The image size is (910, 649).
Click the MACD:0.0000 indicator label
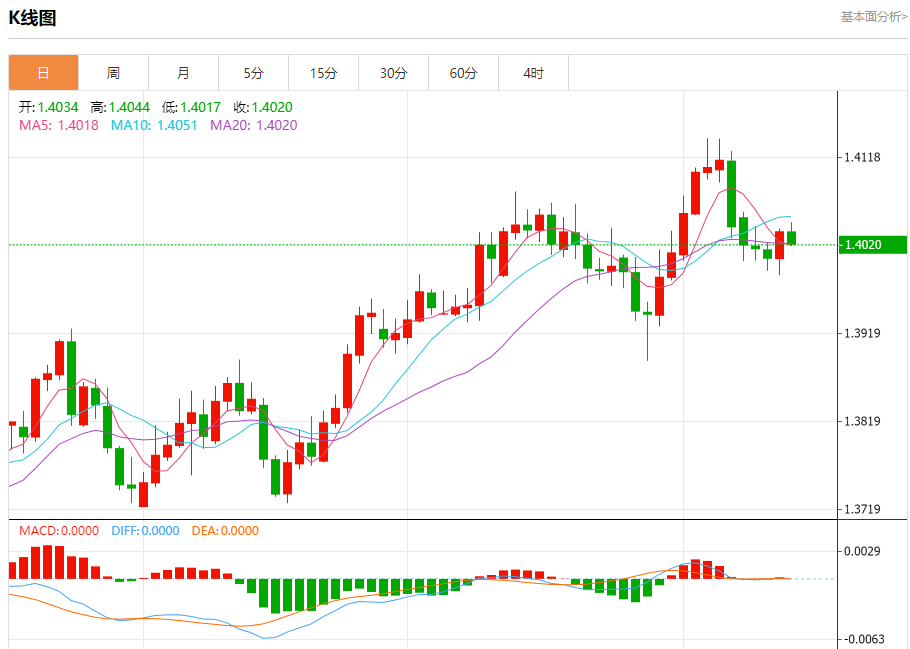[x=59, y=531]
